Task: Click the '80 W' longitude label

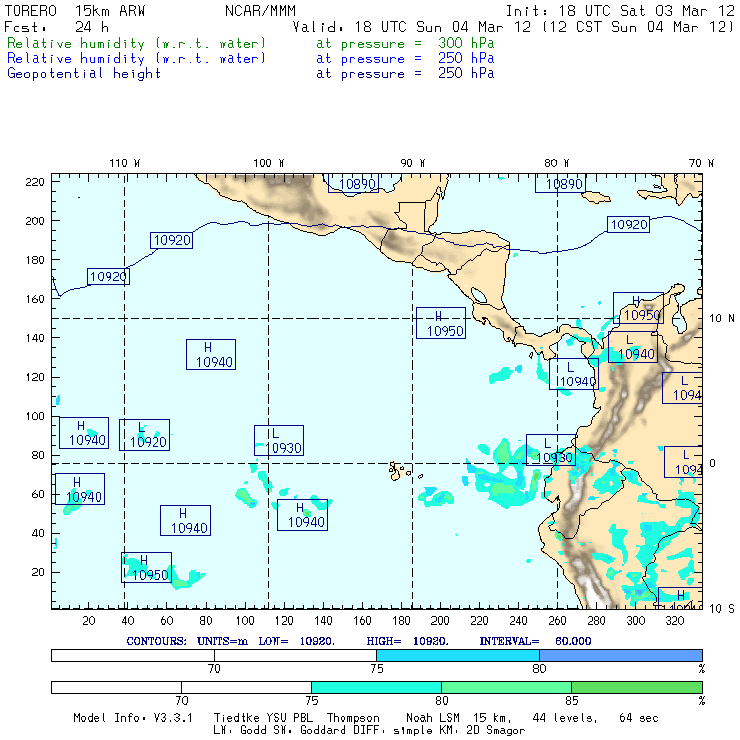Action: [x=557, y=163]
